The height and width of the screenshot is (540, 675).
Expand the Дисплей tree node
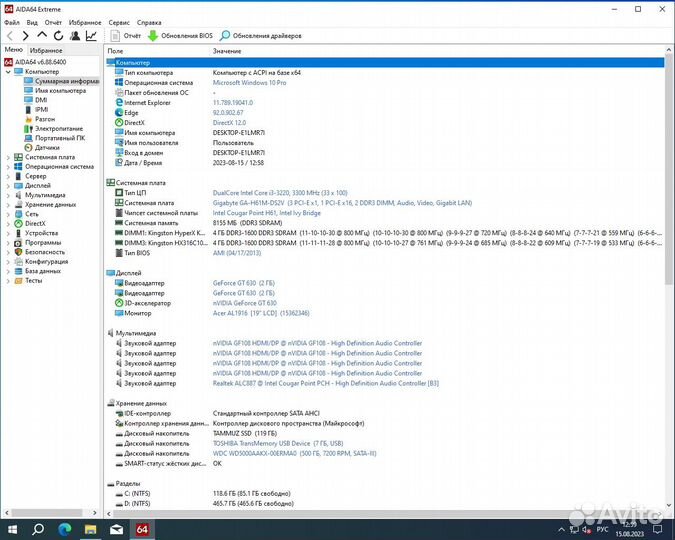click(x=8, y=186)
